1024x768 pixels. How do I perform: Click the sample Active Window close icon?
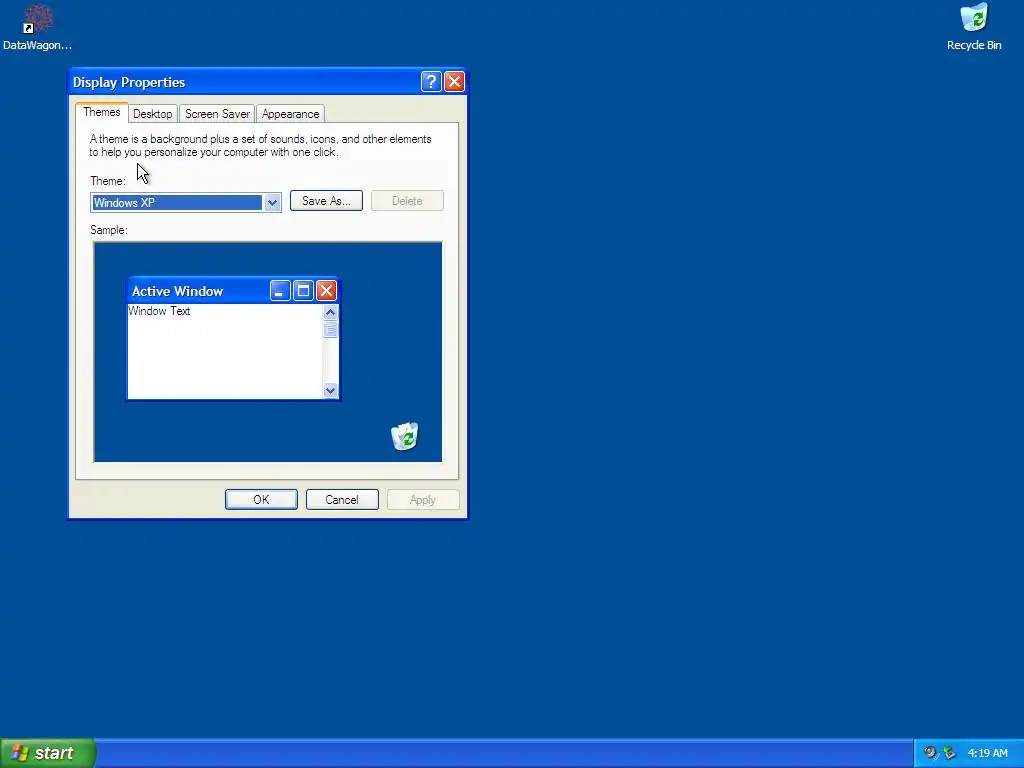tap(326, 291)
